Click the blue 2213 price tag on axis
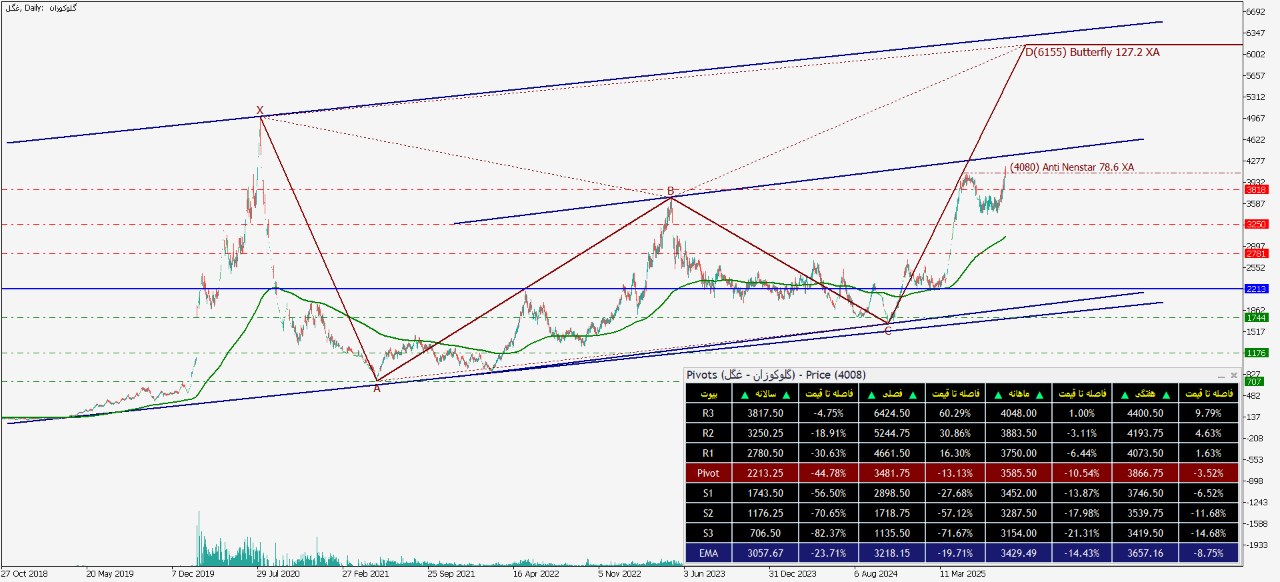The image size is (1280, 582). pyautogui.click(x=1256, y=289)
